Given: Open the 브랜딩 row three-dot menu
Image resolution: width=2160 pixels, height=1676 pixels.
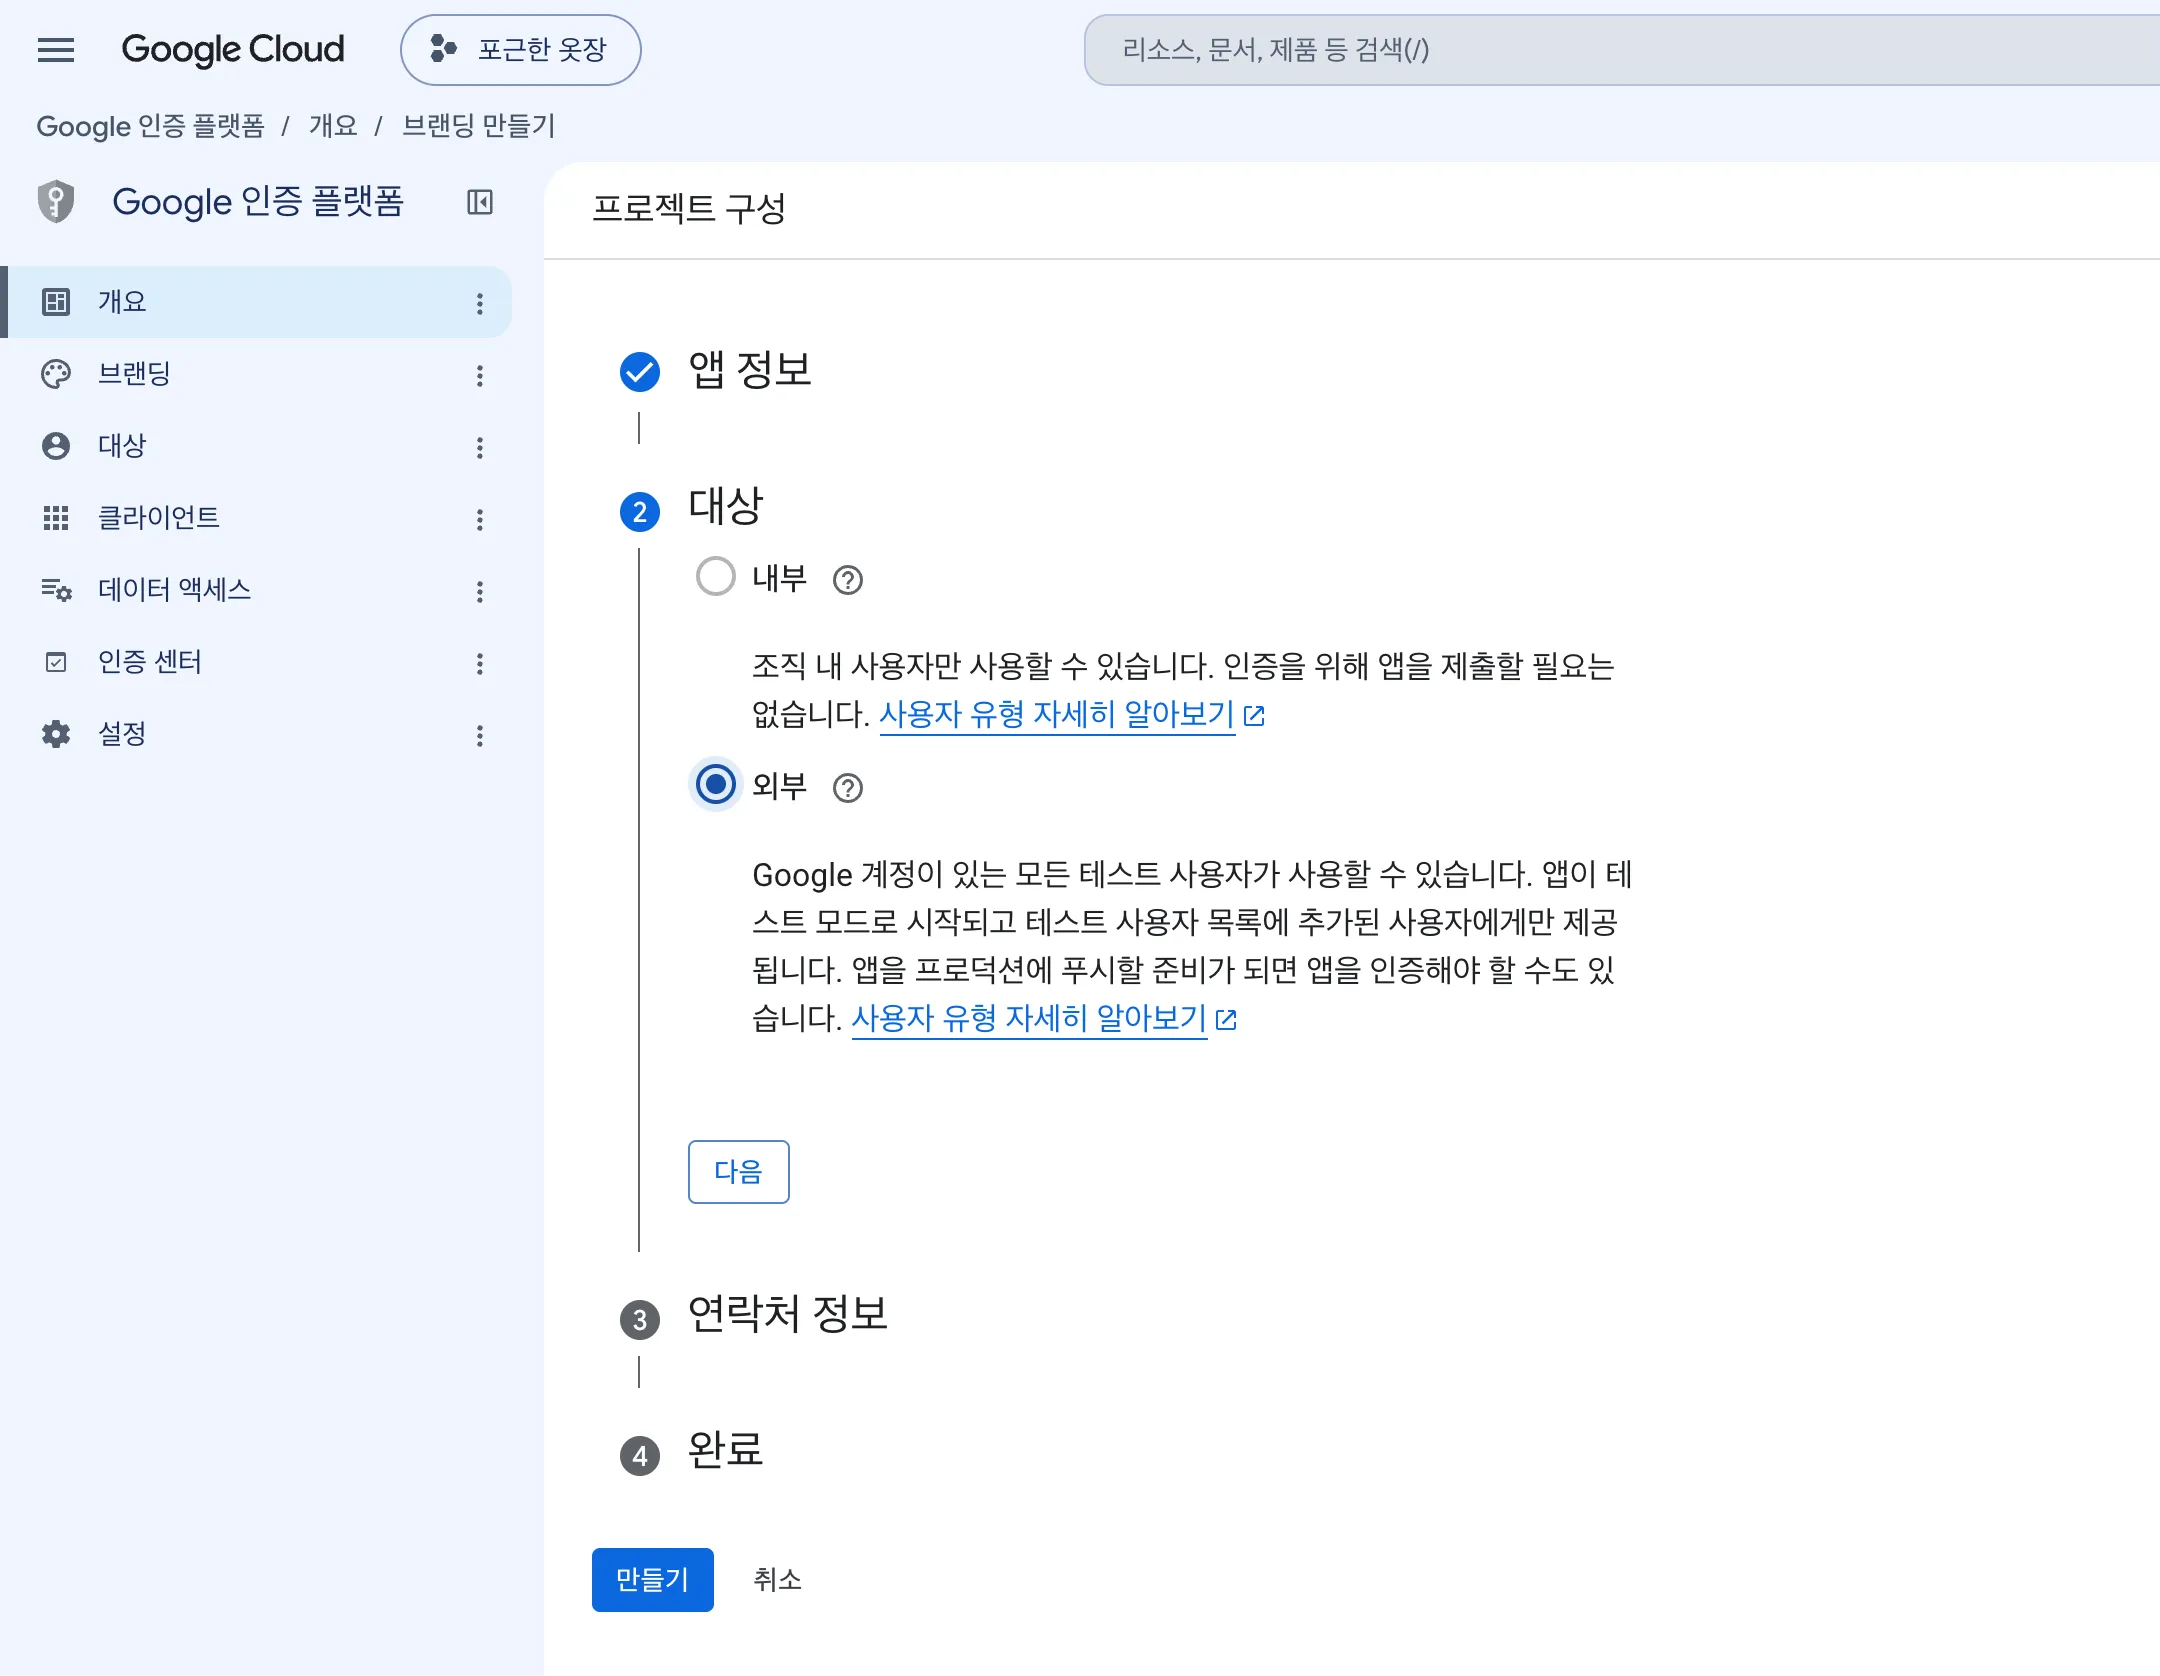Looking at the screenshot, I should (x=480, y=375).
